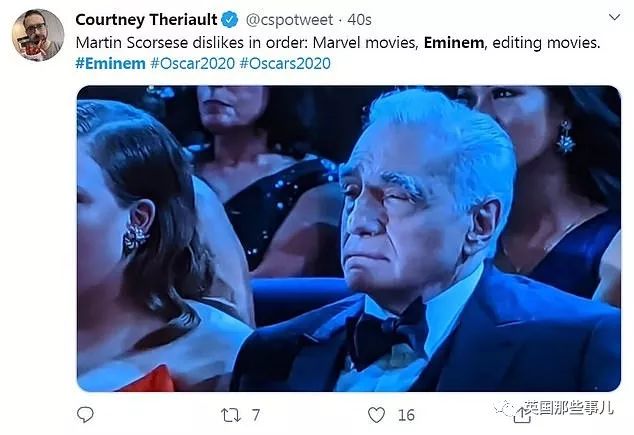The height and width of the screenshot is (435, 634).
Task: Open Courtney Theriault's profile picture
Action: [x=37, y=34]
